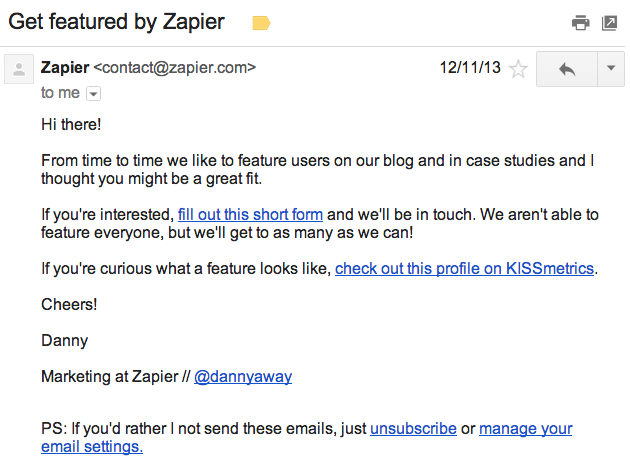Click the "Marketing at Zapier" signature text

click(106, 377)
